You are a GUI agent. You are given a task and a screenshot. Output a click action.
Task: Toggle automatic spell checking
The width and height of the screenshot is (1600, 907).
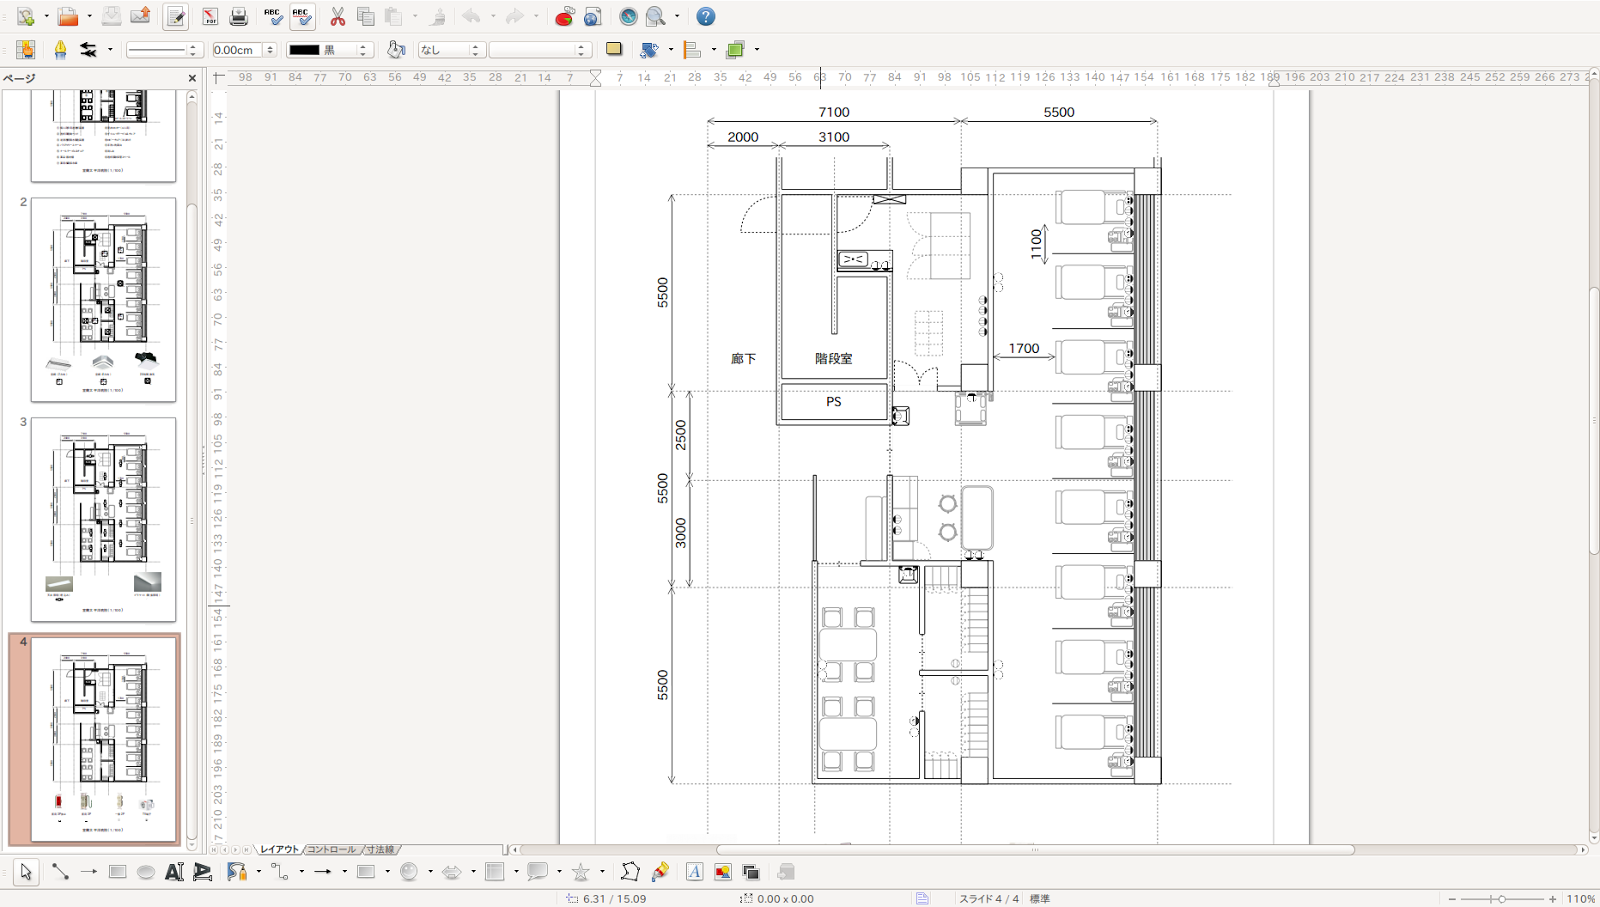[301, 17]
